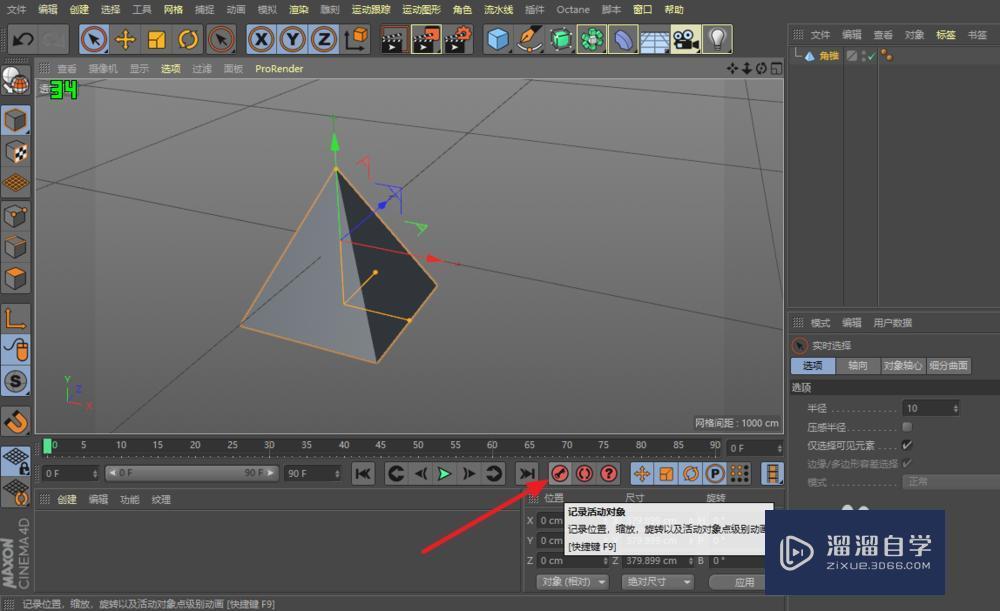
Task: Toggle the Y axis lock
Action: tap(292, 40)
